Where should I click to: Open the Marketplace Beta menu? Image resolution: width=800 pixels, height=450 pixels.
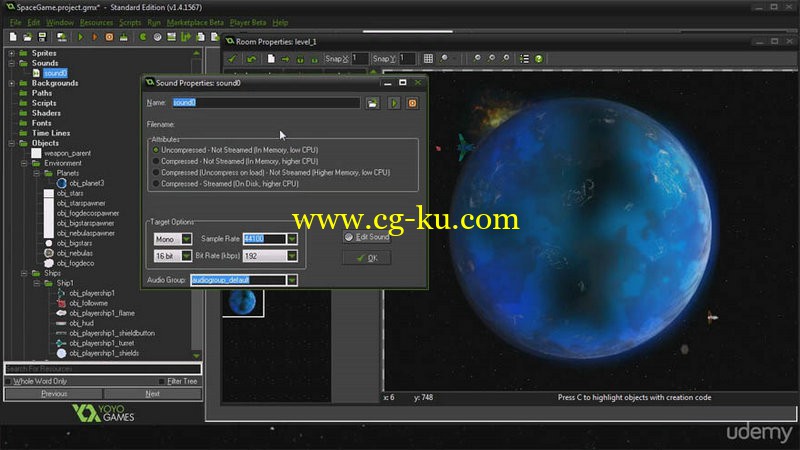pos(195,22)
